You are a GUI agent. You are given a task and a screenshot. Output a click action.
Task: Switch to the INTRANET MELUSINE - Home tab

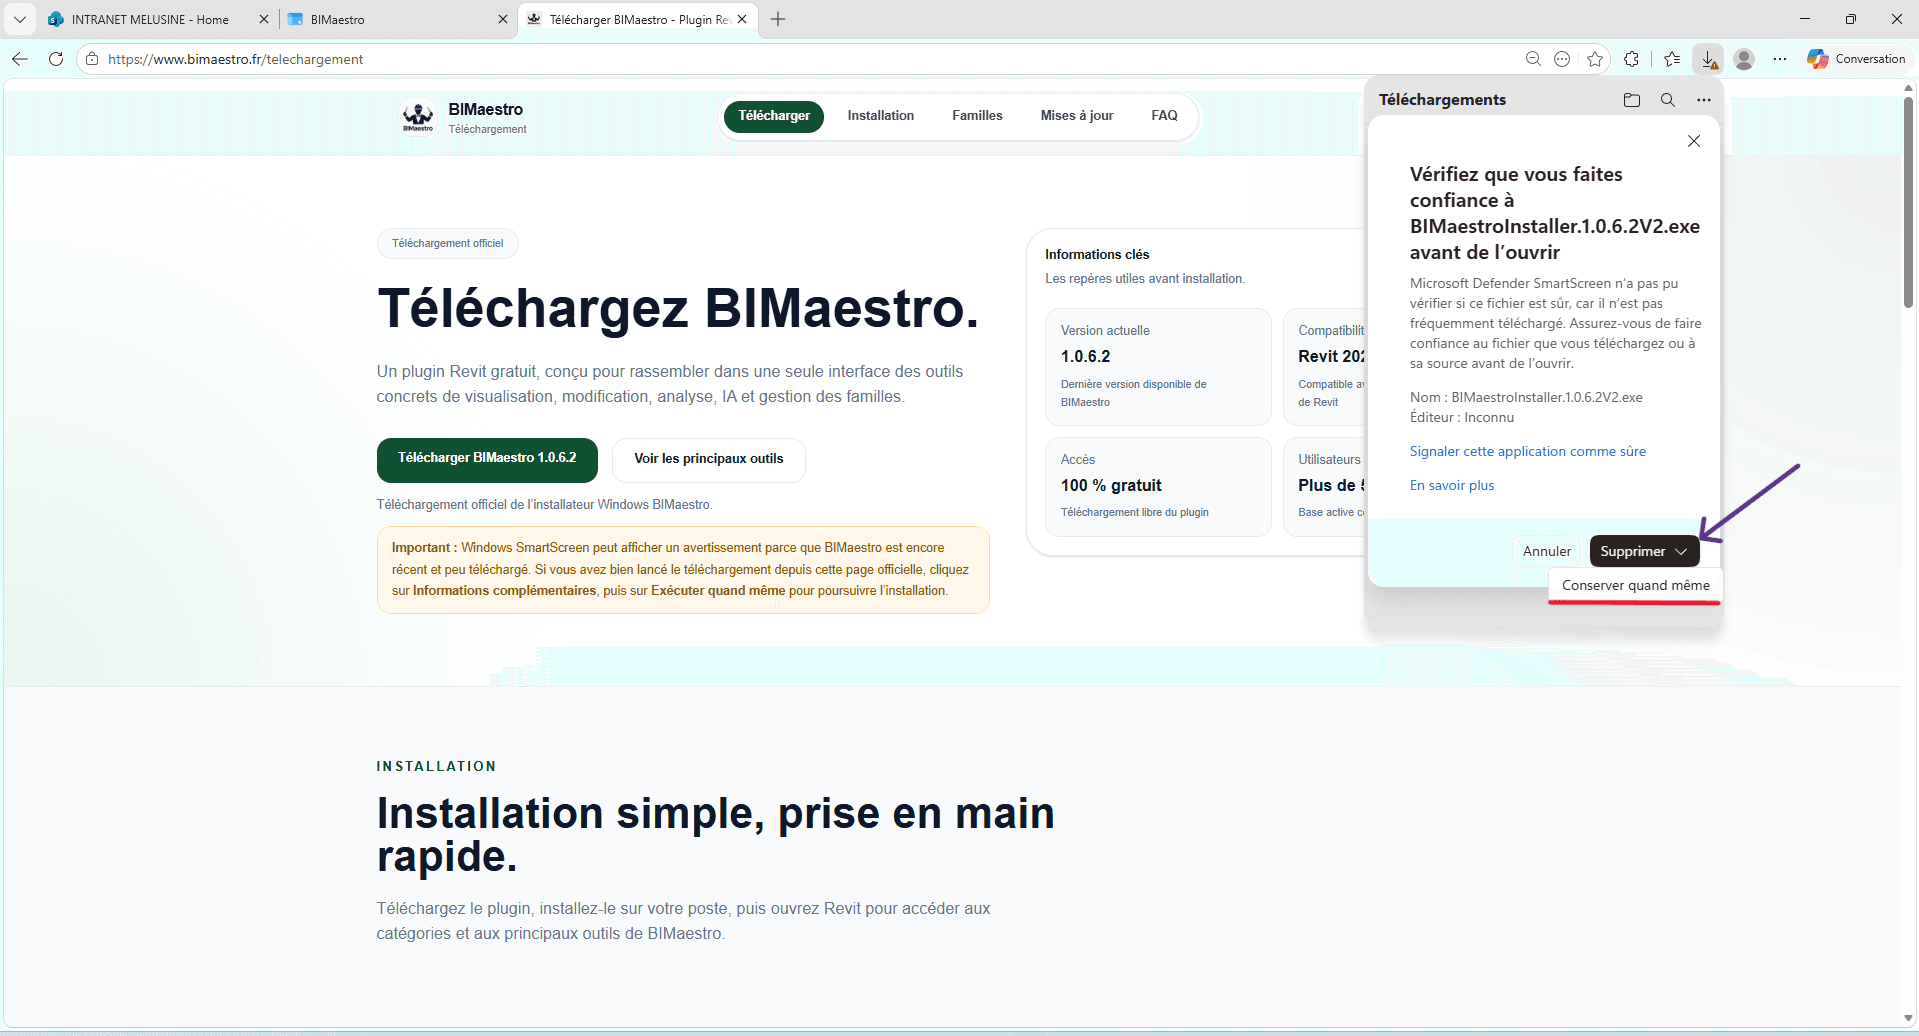coord(150,19)
